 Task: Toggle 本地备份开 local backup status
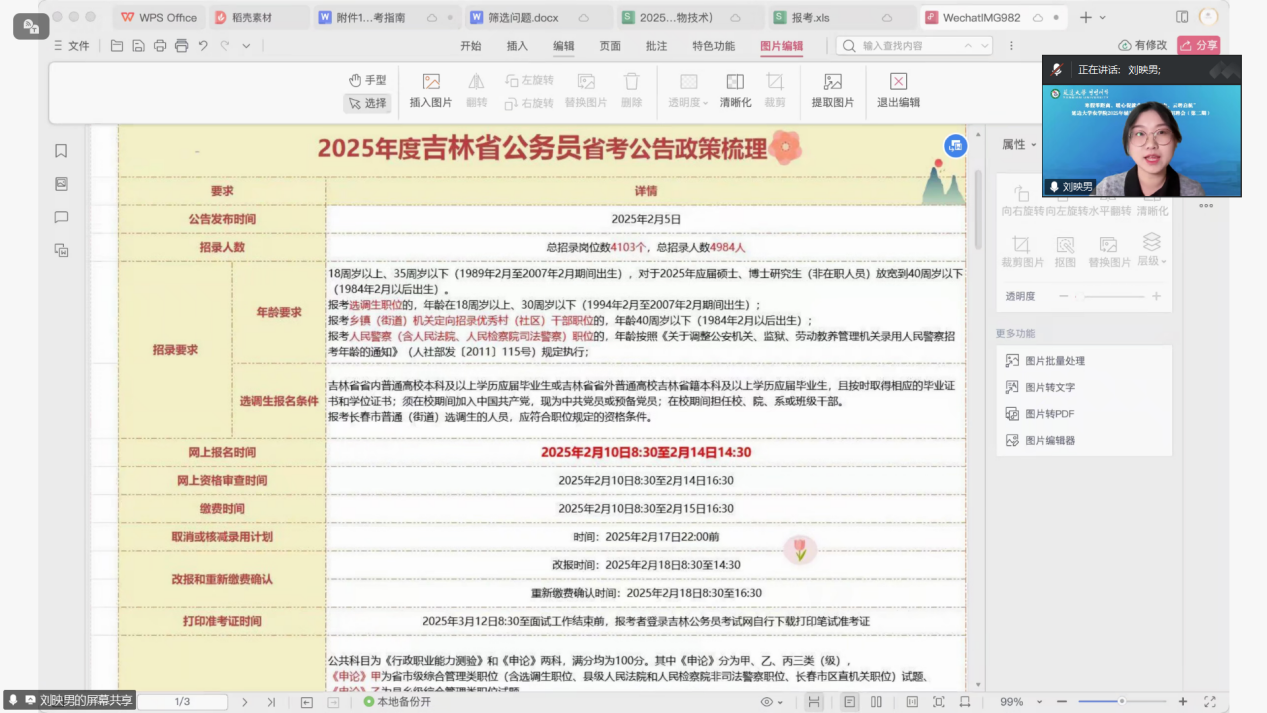(397, 702)
